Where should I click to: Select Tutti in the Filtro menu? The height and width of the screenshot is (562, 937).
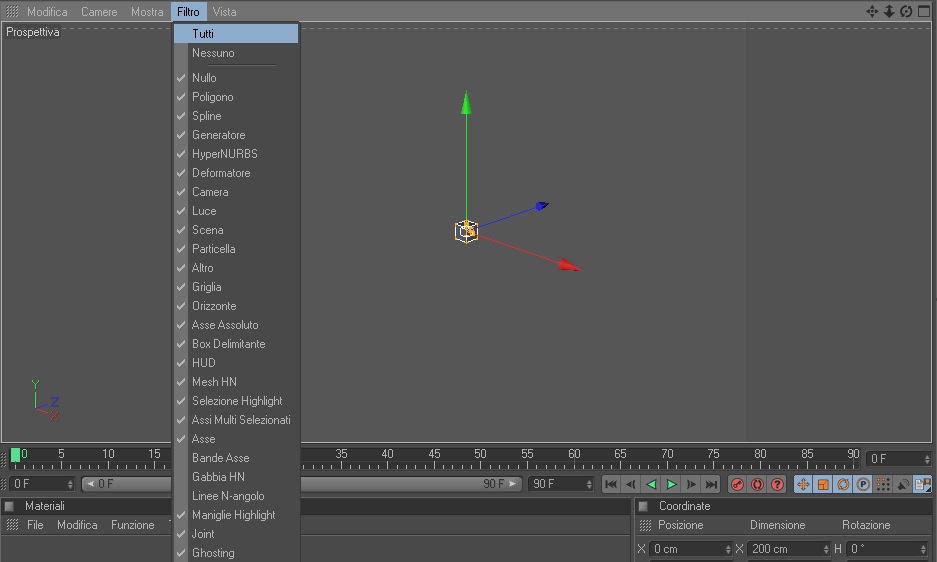pyautogui.click(x=237, y=33)
